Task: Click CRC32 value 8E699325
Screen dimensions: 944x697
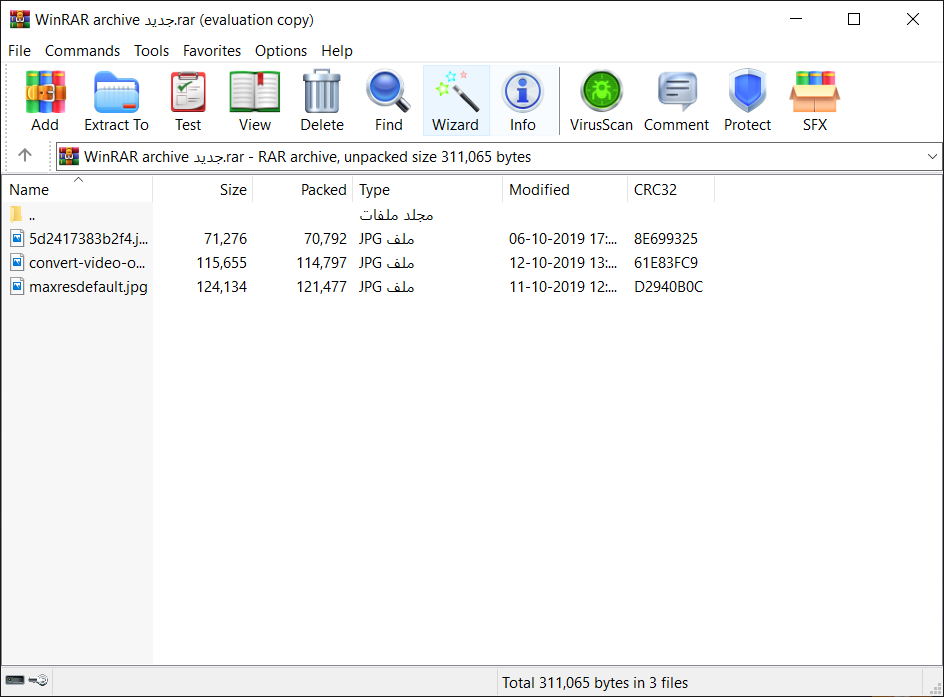Action: point(666,239)
